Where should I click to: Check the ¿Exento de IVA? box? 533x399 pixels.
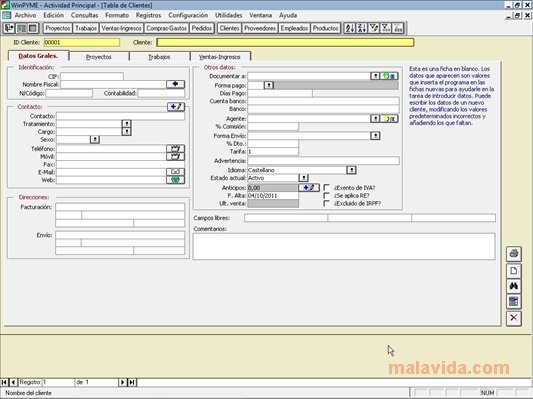pyautogui.click(x=327, y=188)
